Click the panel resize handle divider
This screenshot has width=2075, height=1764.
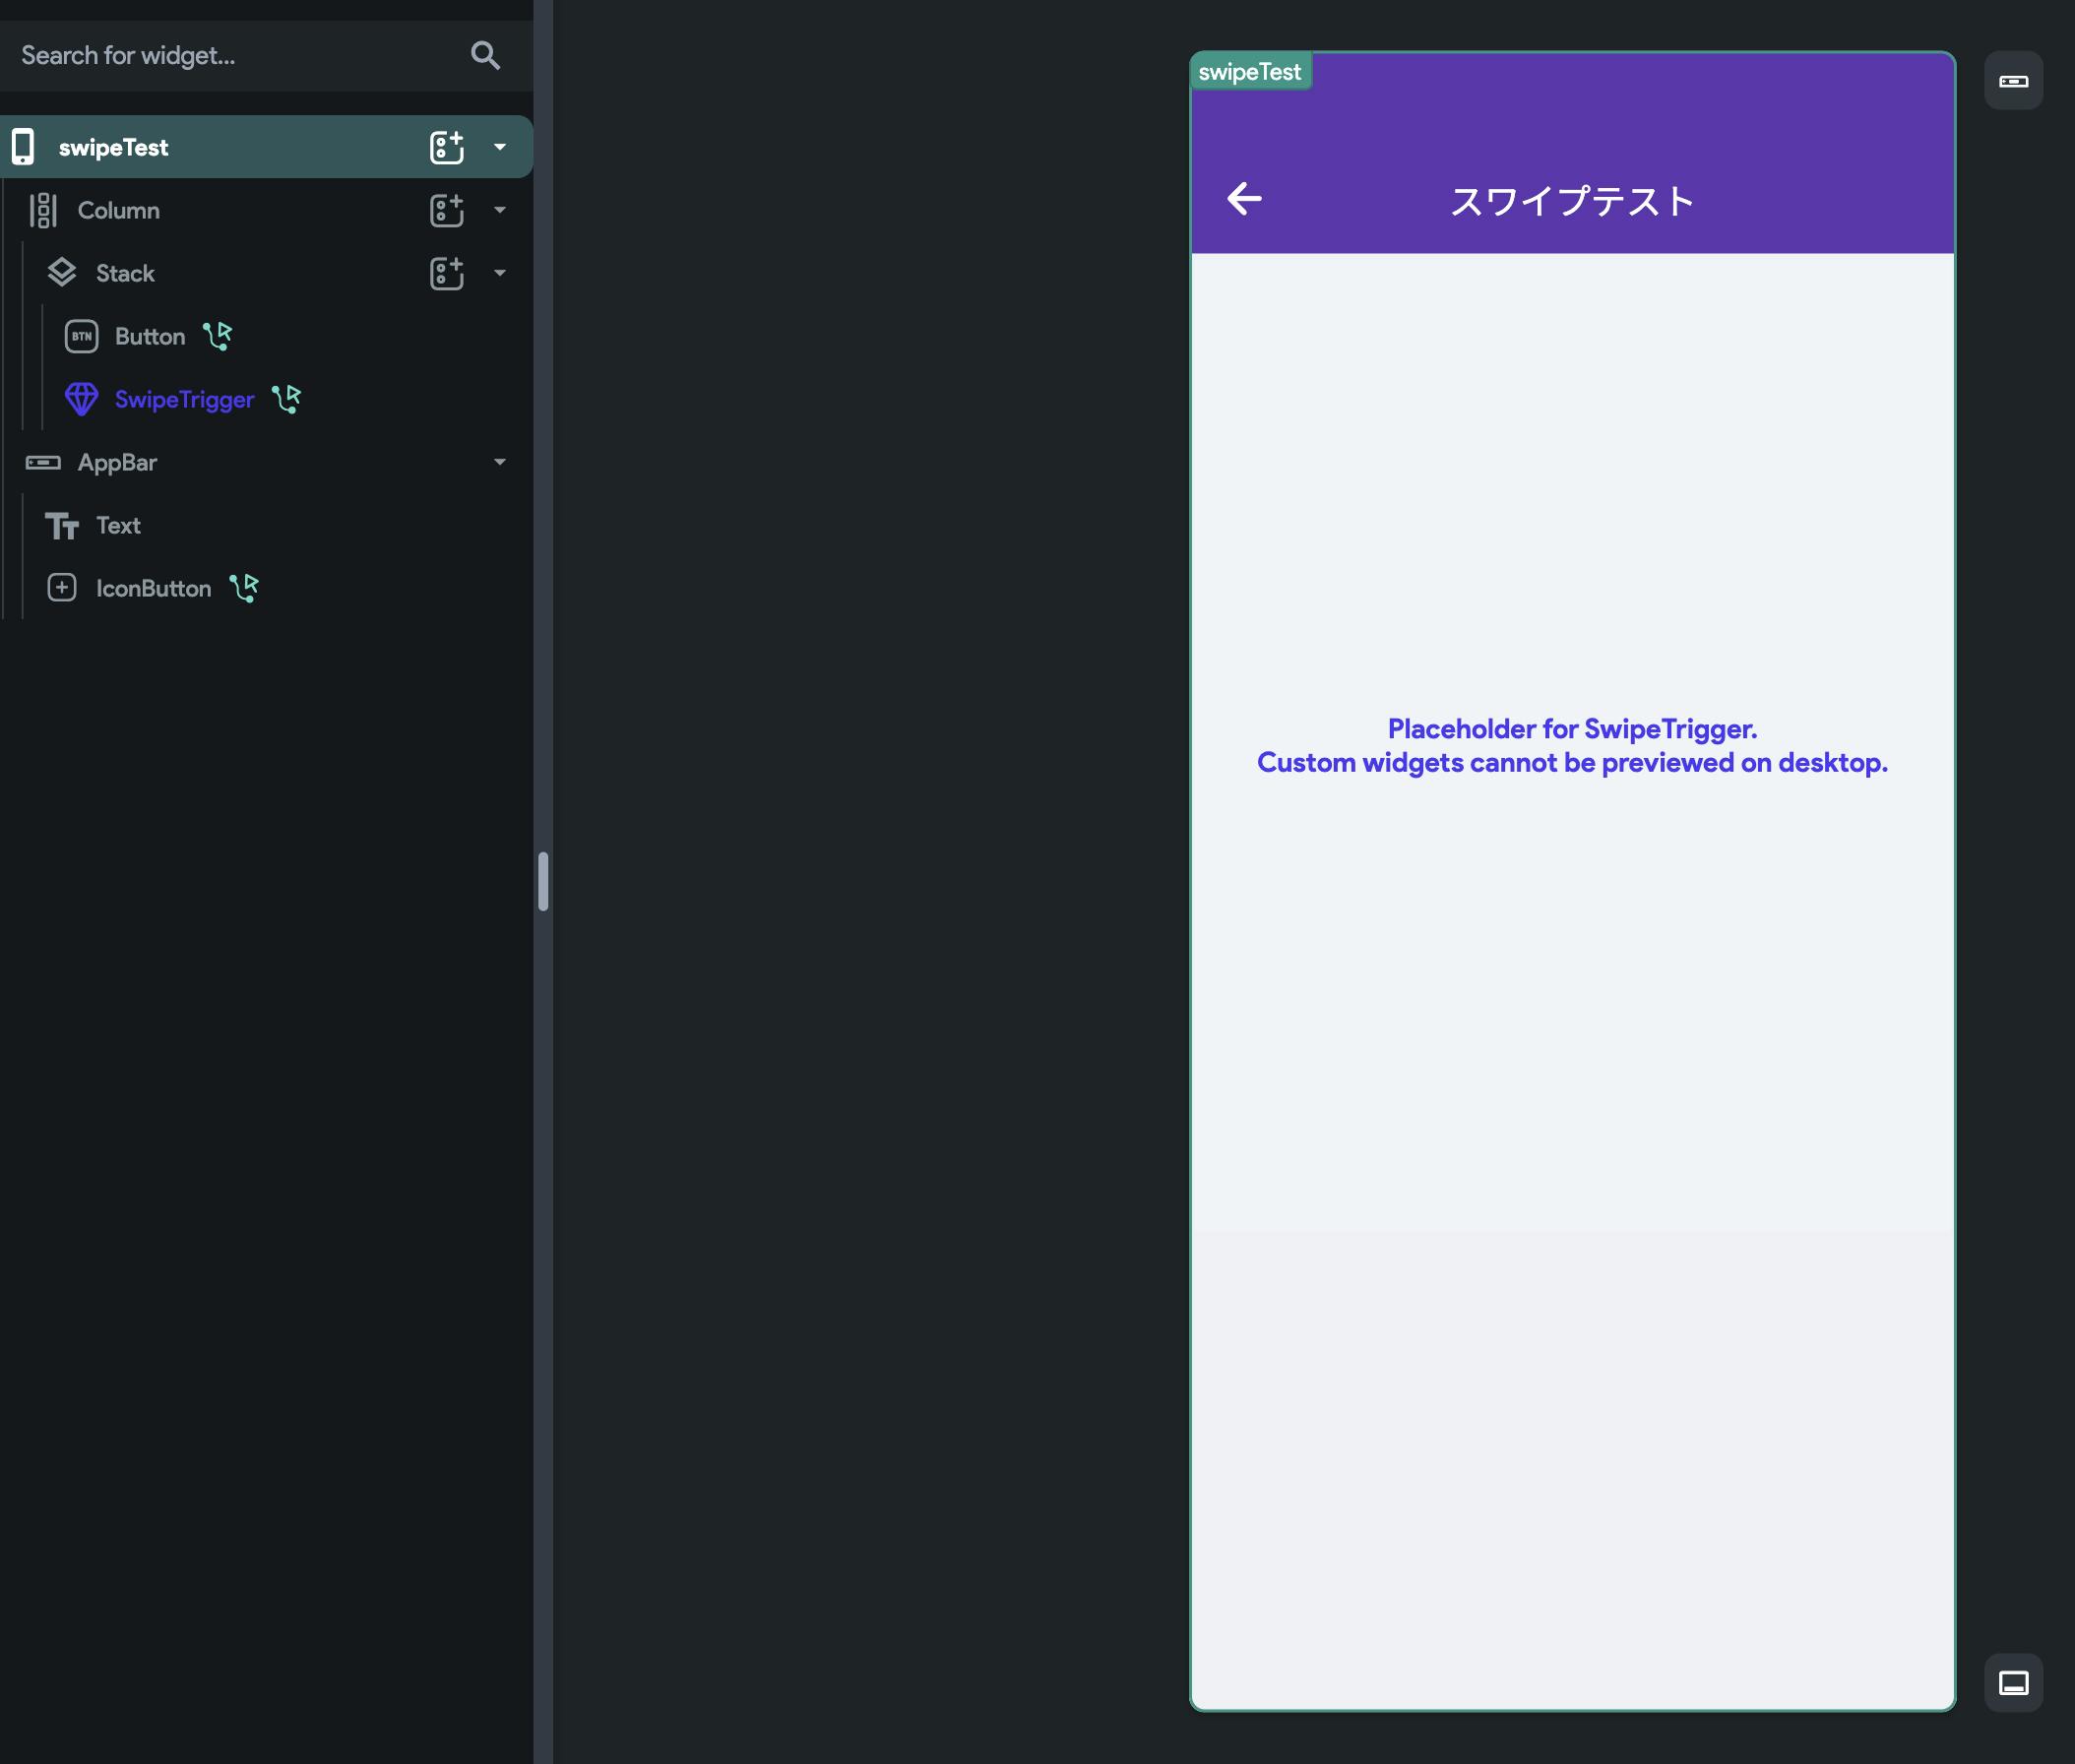tap(543, 881)
